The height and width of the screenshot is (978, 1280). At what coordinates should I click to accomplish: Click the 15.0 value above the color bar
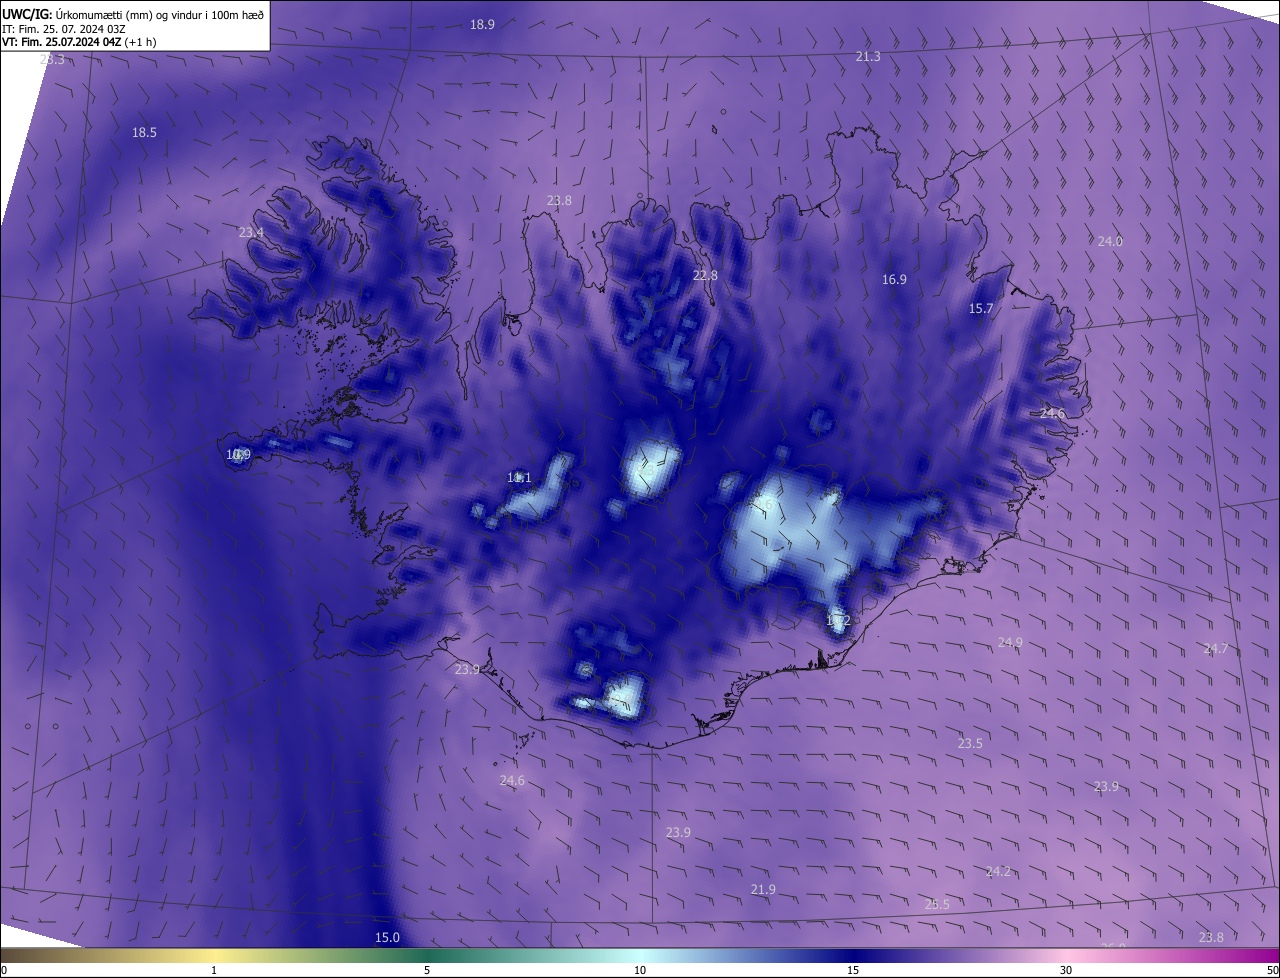(x=387, y=937)
